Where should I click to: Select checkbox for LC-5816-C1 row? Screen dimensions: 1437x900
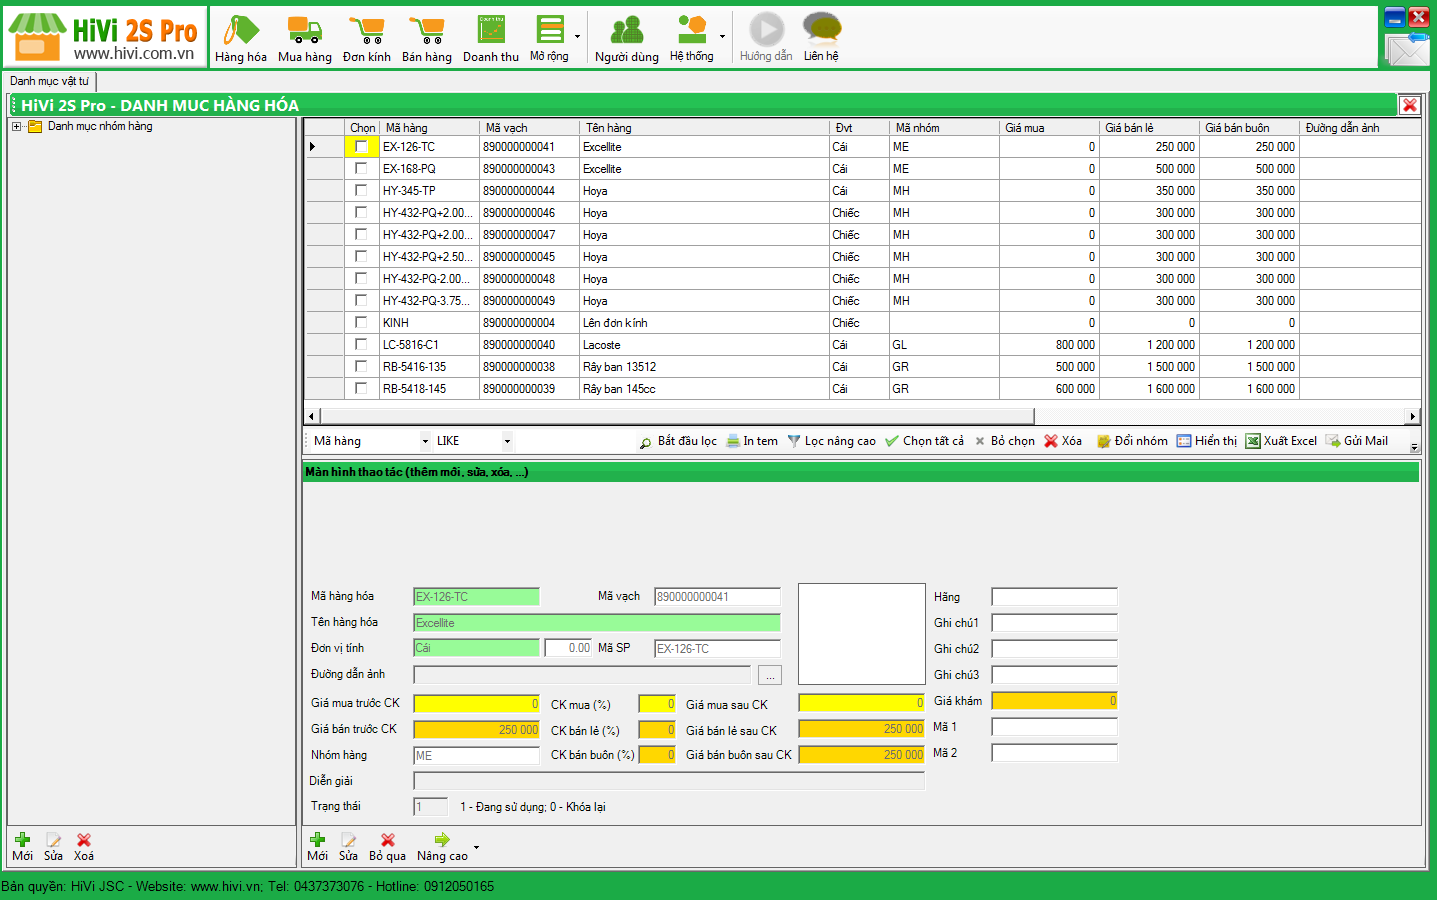point(361,345)
